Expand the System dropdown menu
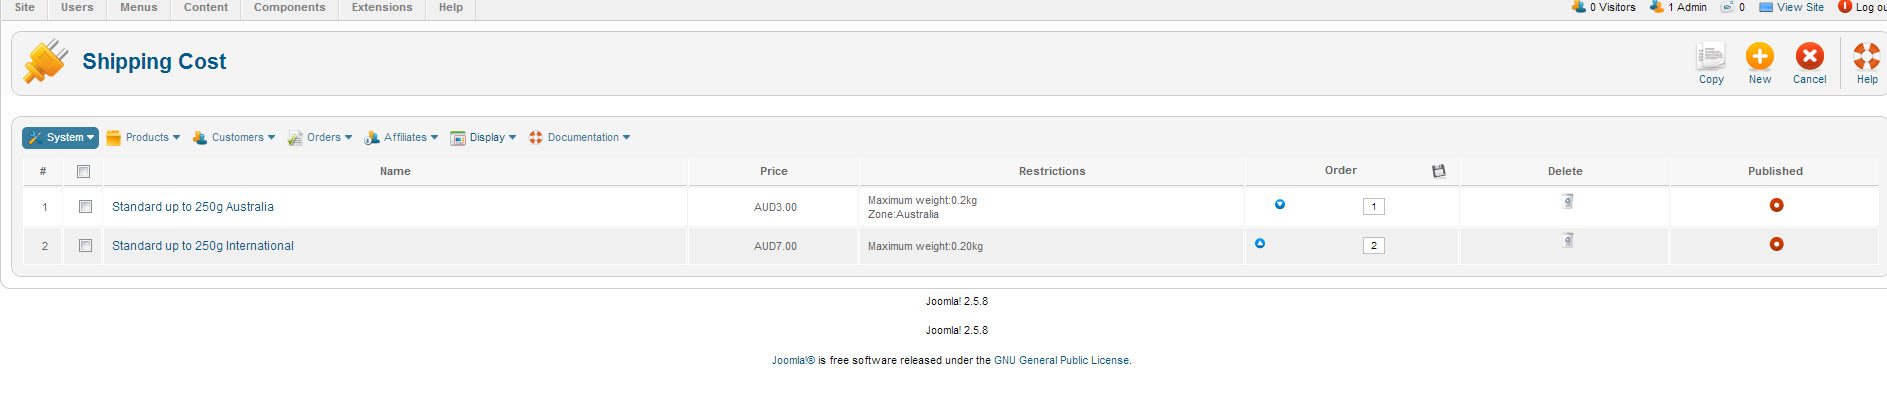 [60, 138]
